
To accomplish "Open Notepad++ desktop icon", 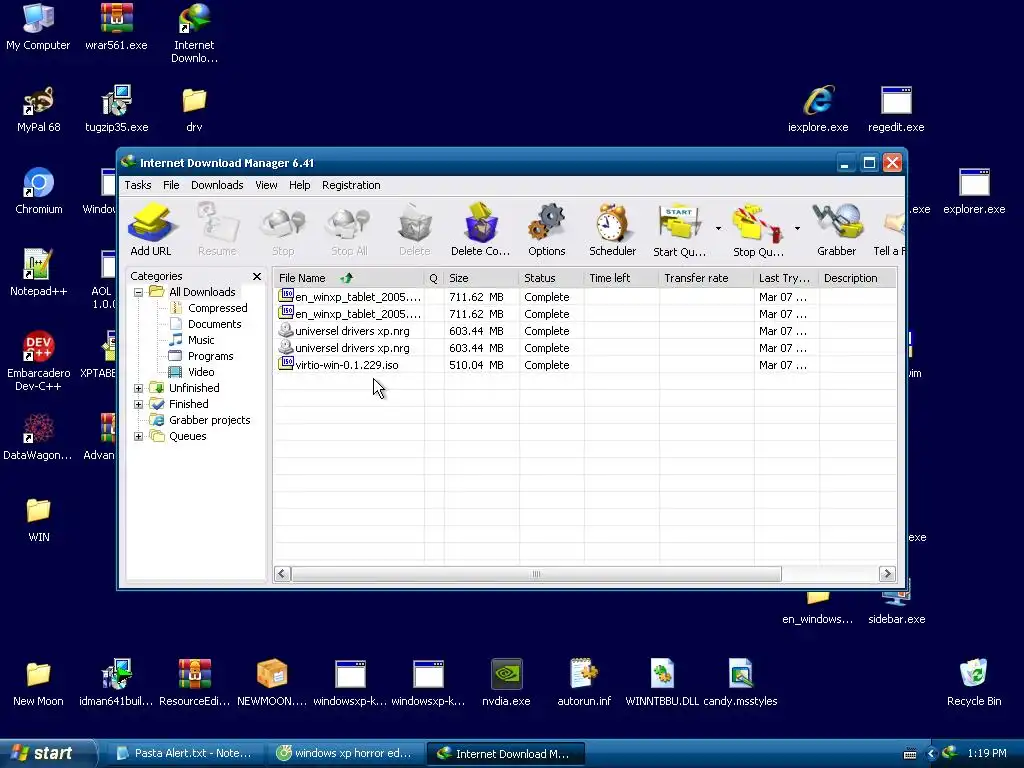I will (39, 273).
